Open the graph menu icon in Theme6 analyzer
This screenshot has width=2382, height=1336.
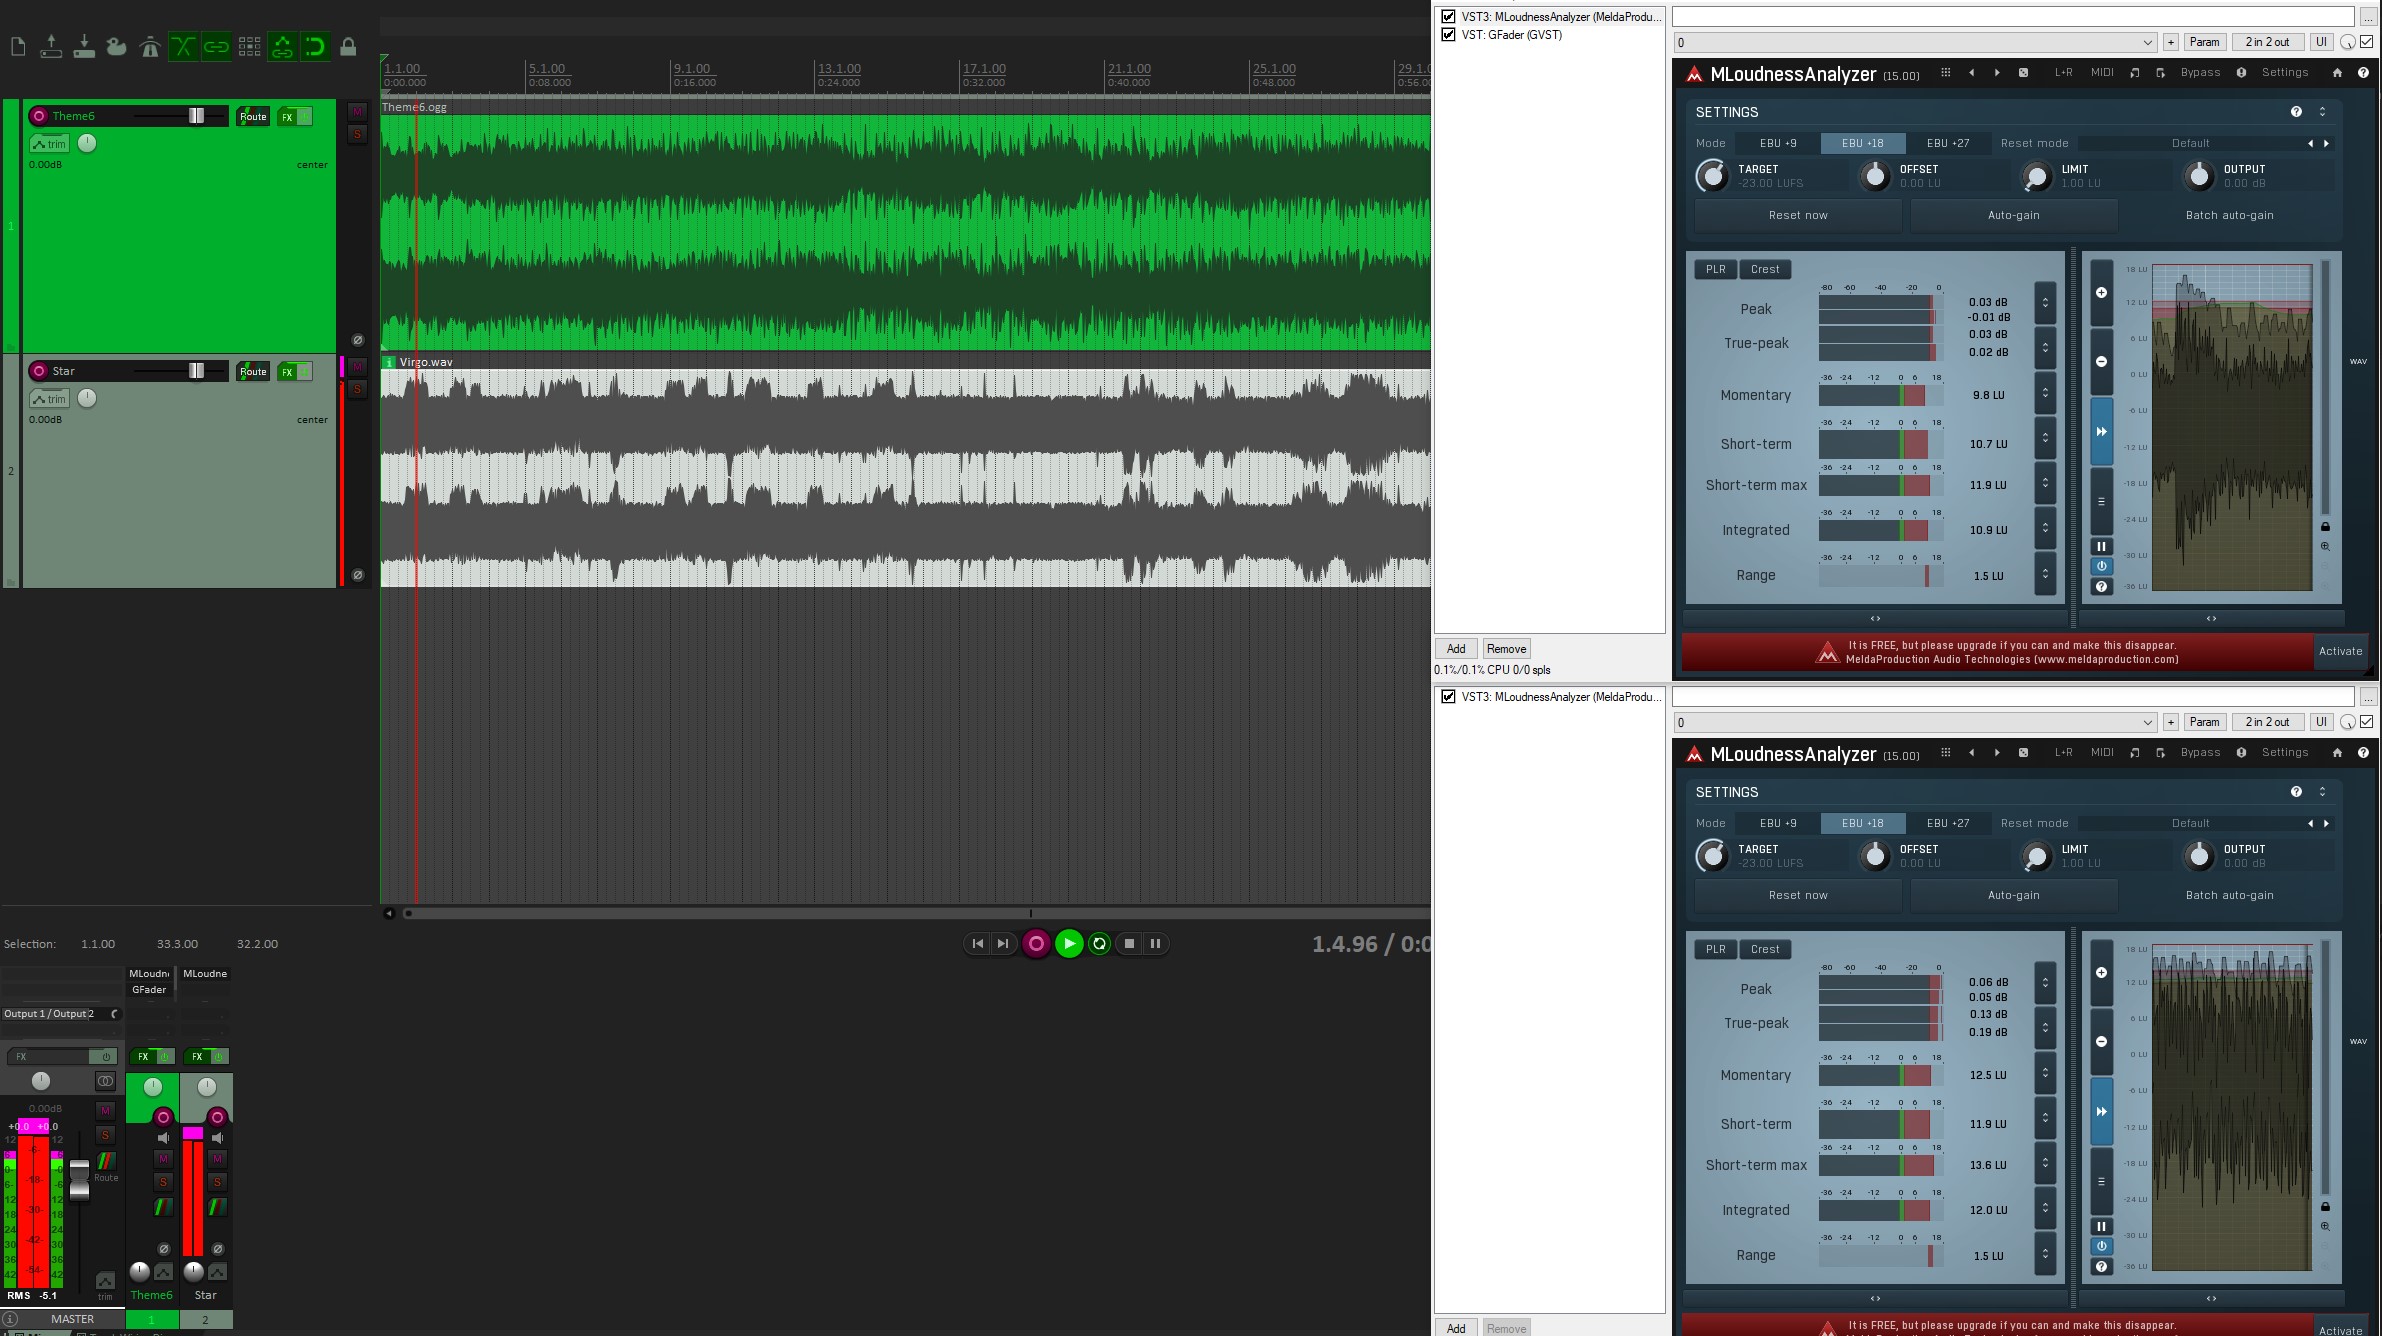(x=2101, y=501)
